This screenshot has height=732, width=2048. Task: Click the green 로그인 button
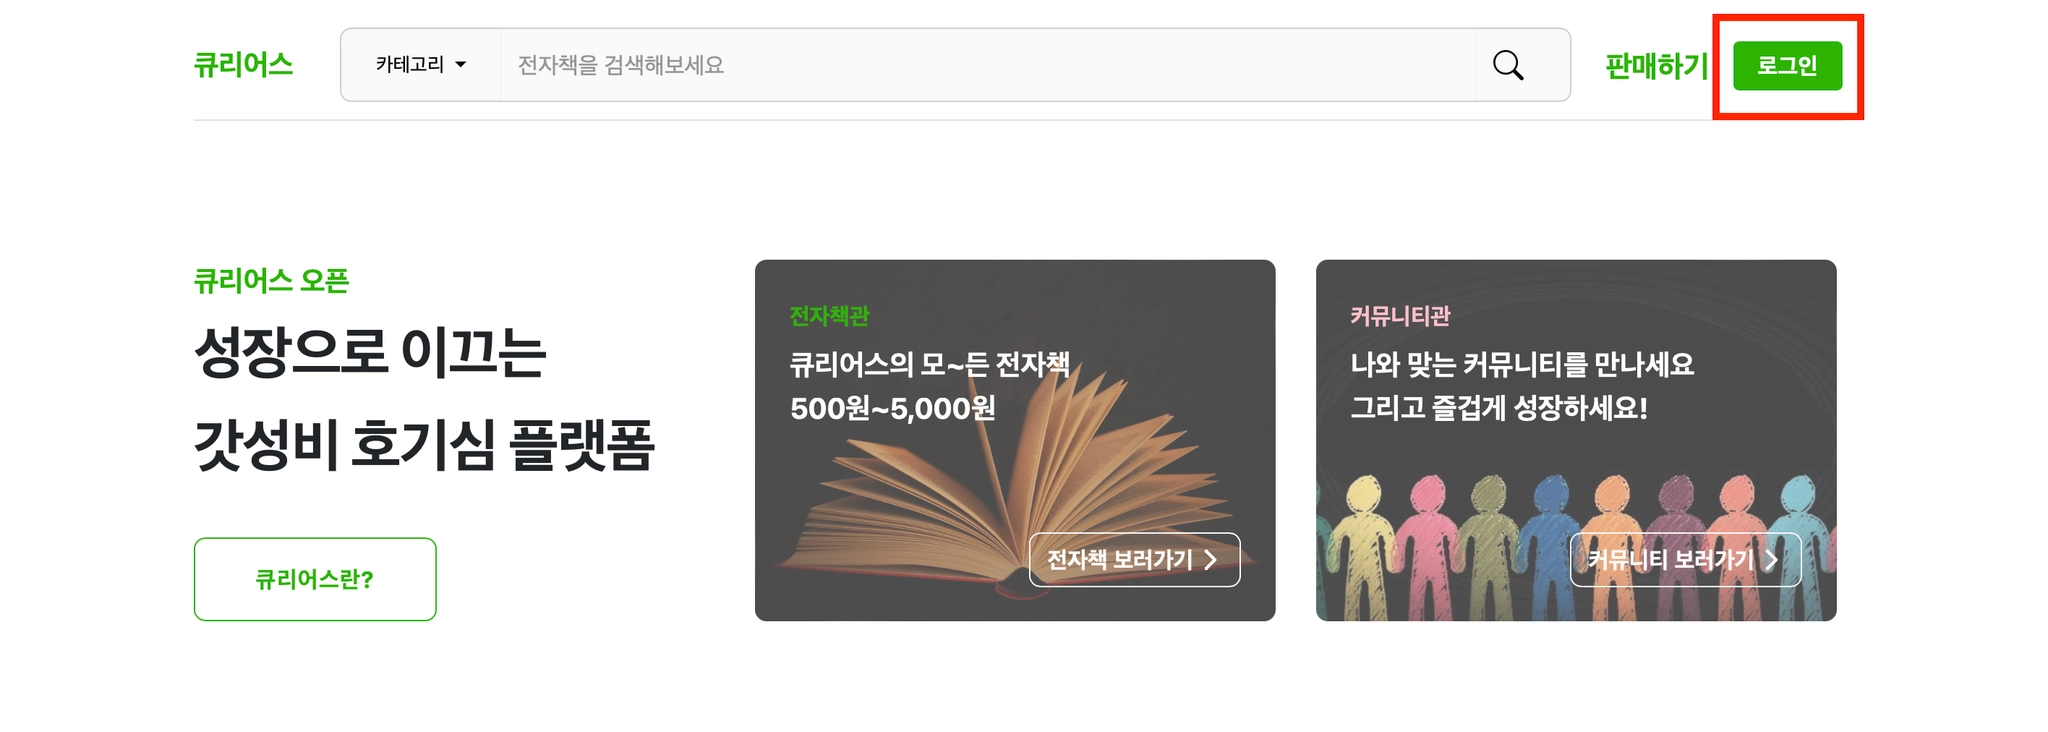1787,66
